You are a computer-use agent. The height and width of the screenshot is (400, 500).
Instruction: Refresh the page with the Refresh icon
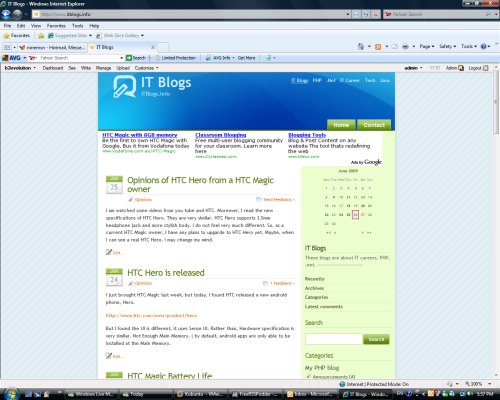coord(366,14)
